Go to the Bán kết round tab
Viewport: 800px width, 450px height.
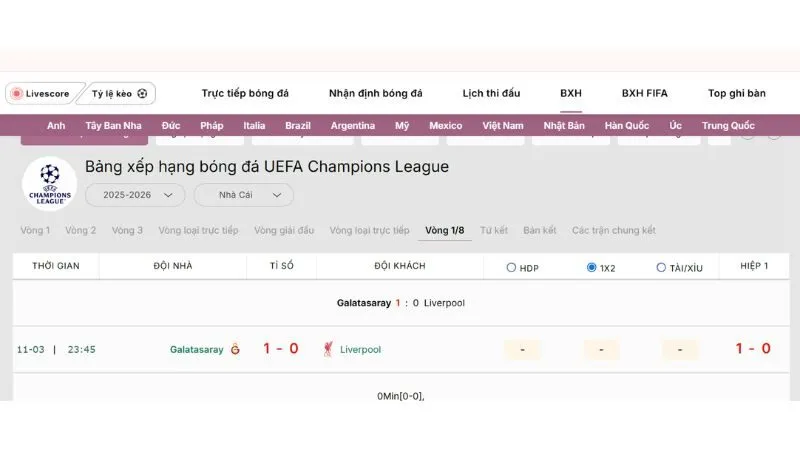click(x=540, y=230)
